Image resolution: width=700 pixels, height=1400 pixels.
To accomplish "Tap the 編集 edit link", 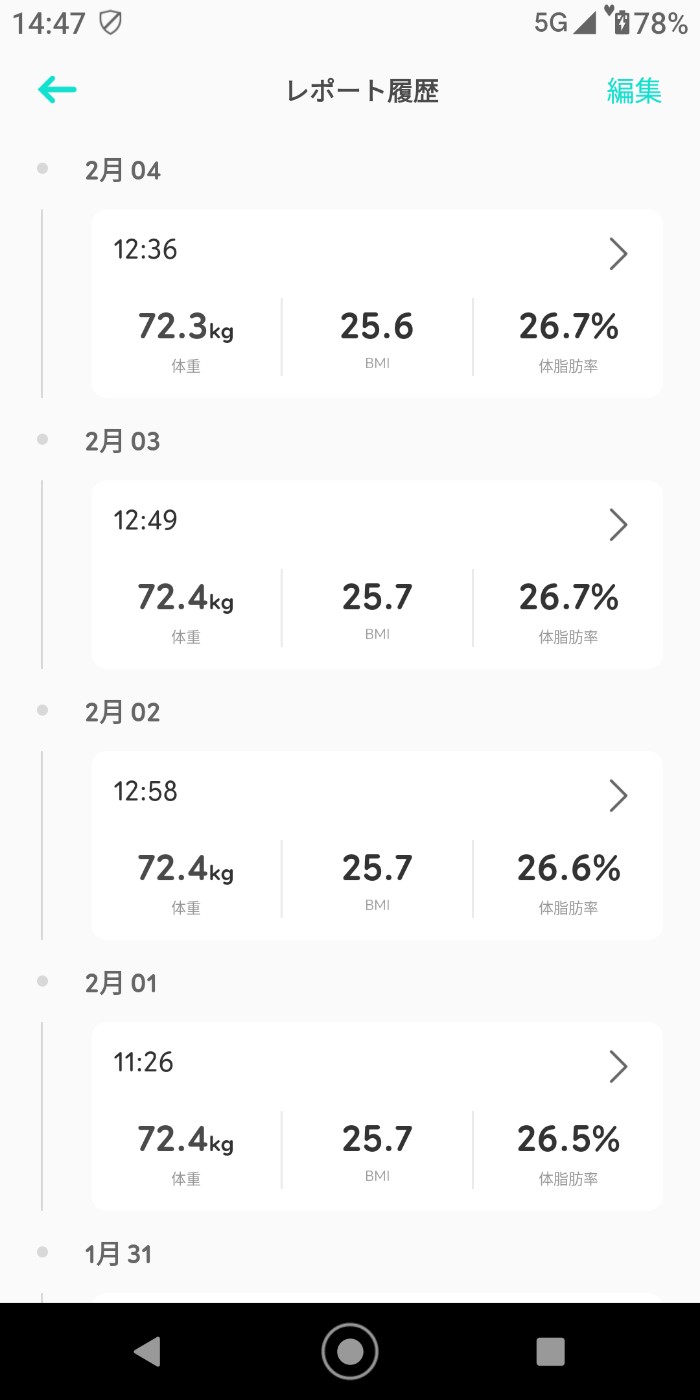I will [x=634, y=91].
